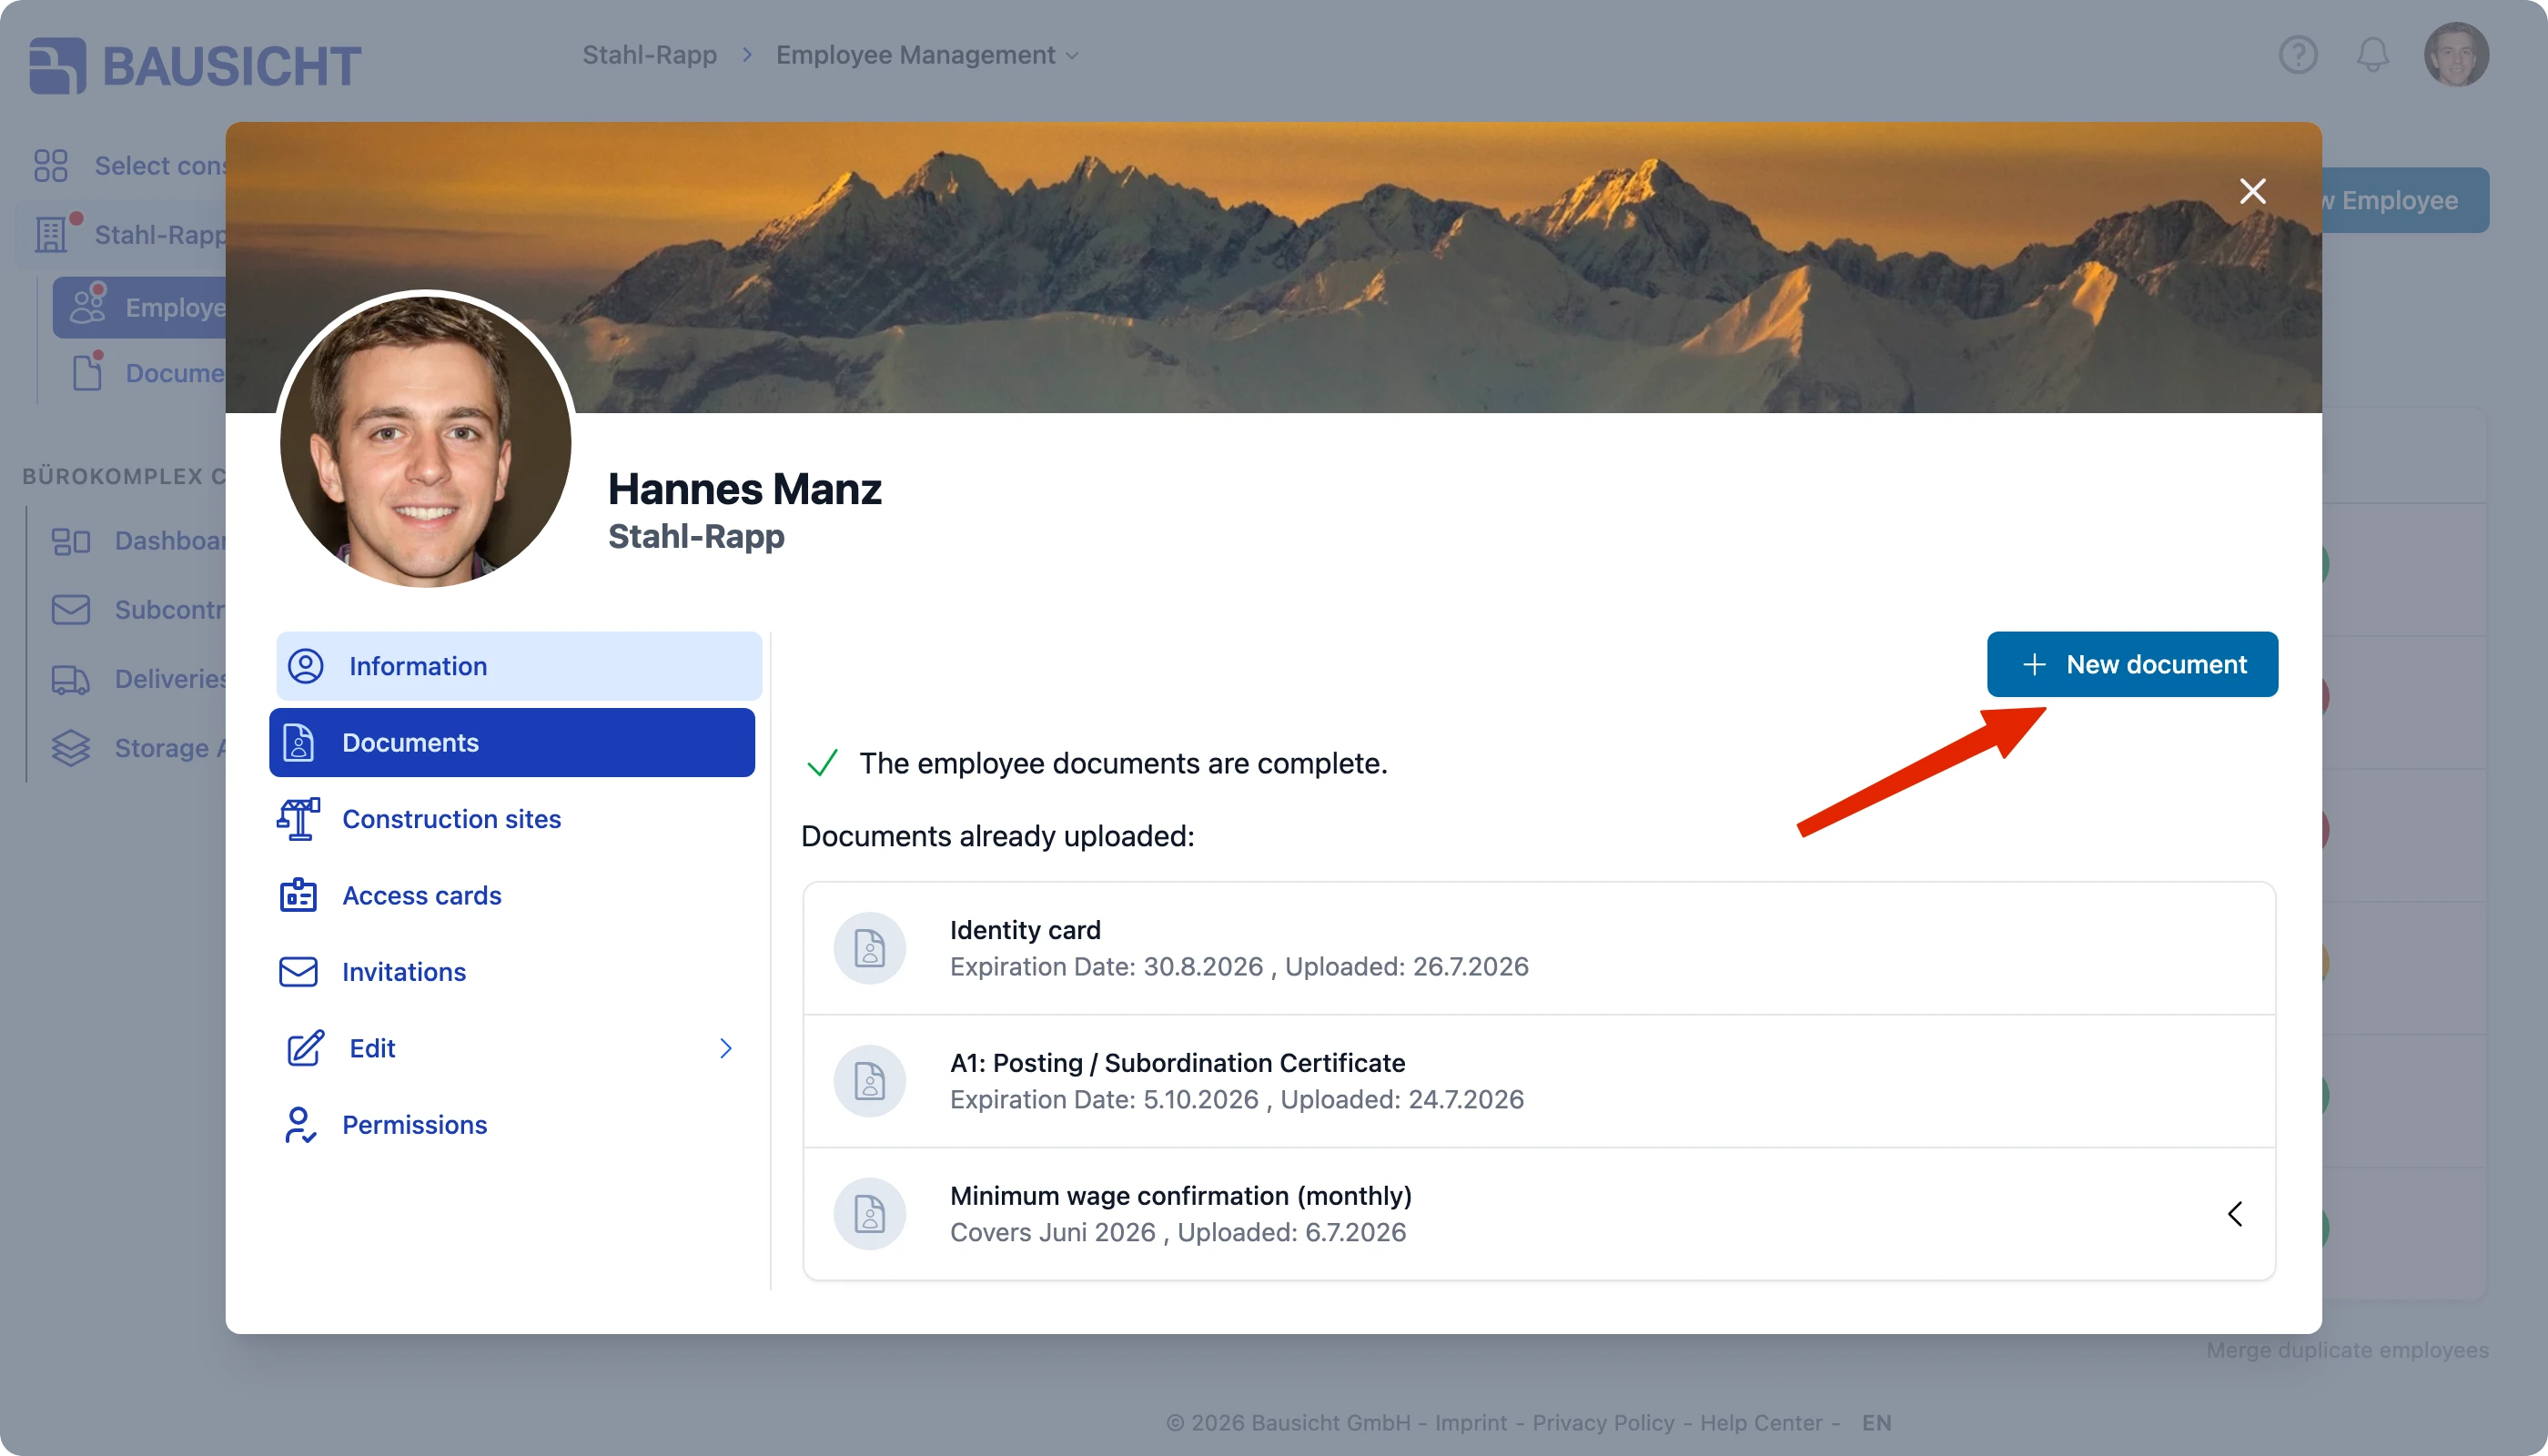Viewport: 2548px width, 1456px height.
Task: Click the Invitations envelope icon
Action: pyautogui.click(x=298, y=972)
